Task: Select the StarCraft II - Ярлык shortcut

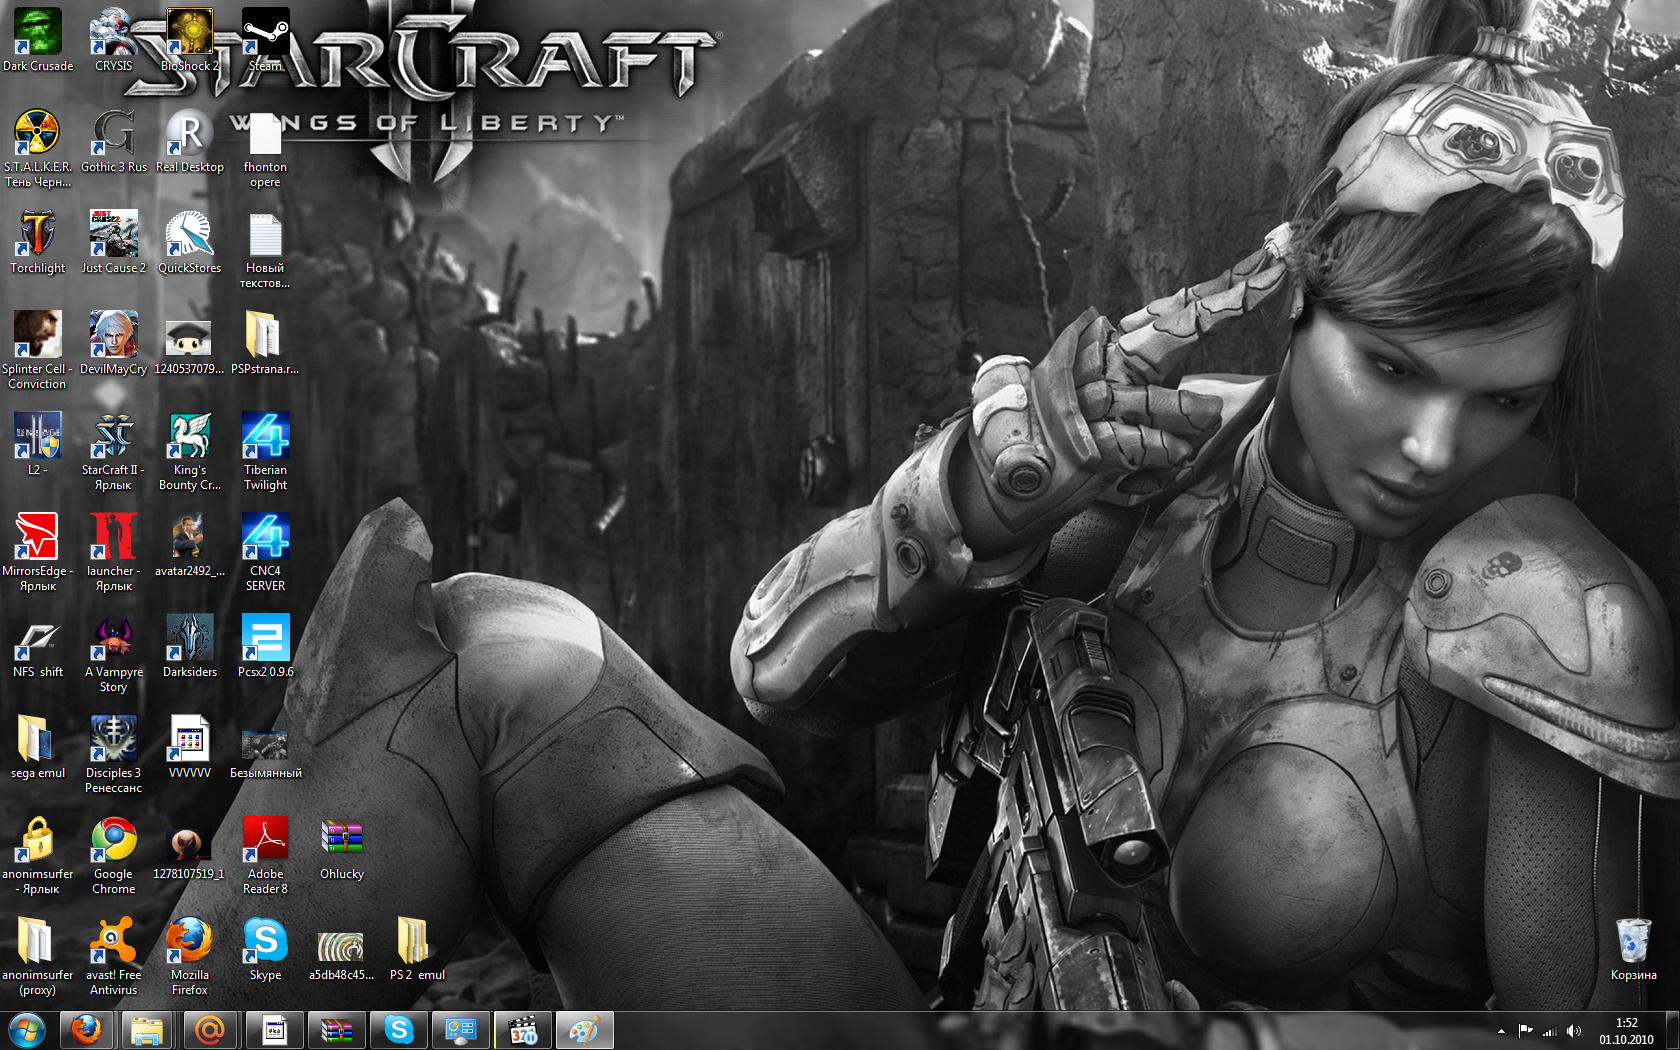Action: [x=114, y=451]
